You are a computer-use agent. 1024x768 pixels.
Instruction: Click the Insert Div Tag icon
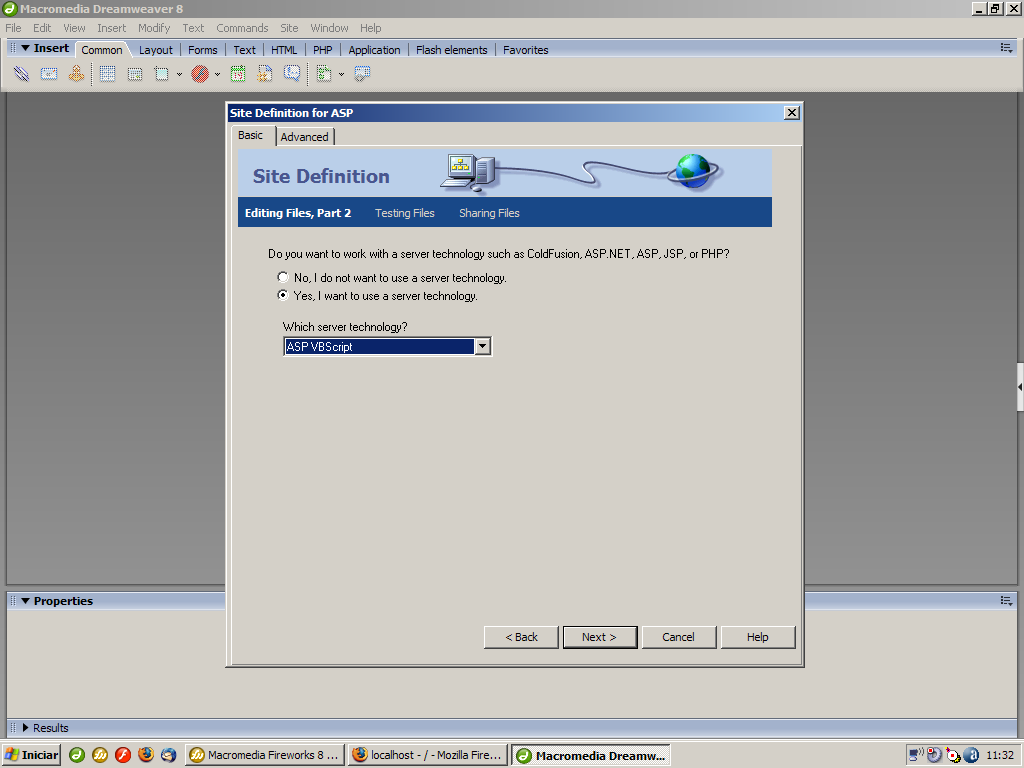tap(135, 74)
